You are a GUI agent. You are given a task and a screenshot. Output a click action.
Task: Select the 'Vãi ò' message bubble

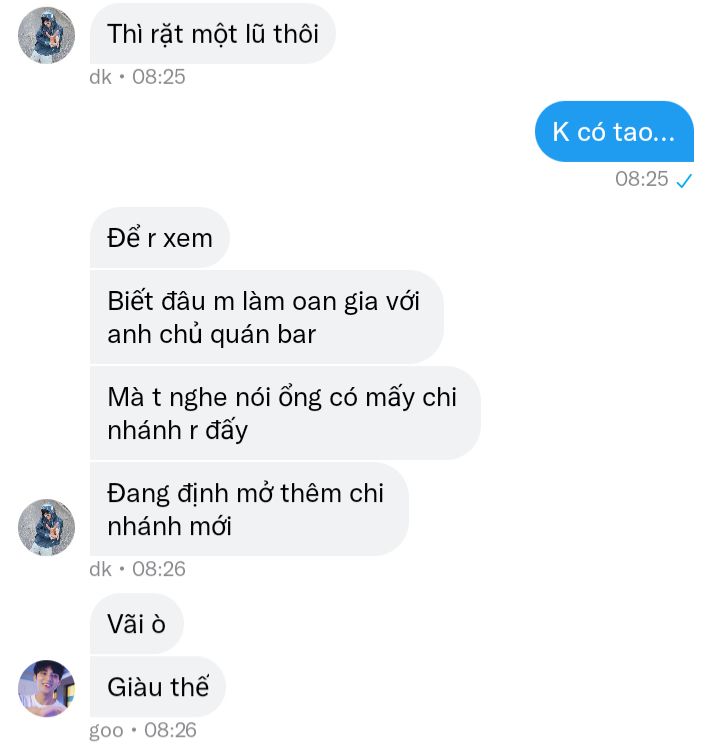click(x=137, y=623)
